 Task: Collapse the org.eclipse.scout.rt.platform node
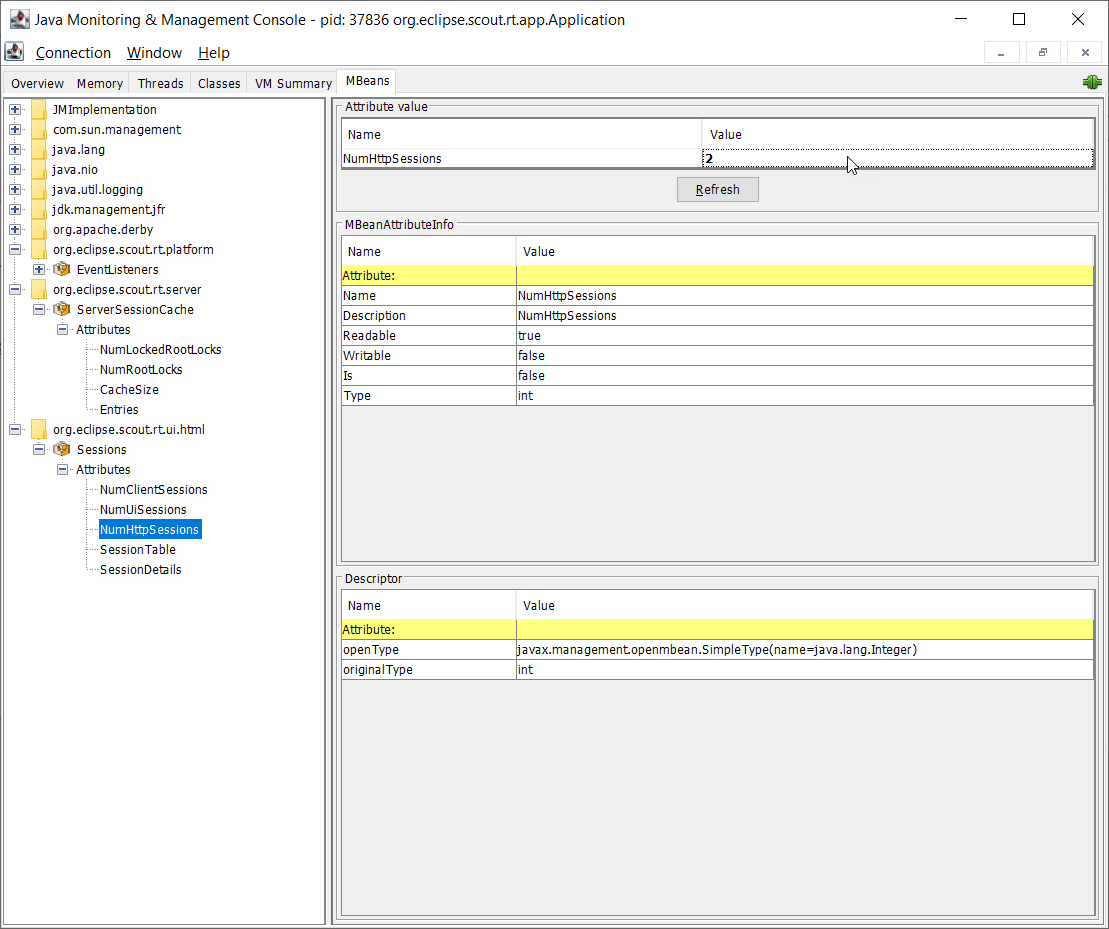click(15, 250)
